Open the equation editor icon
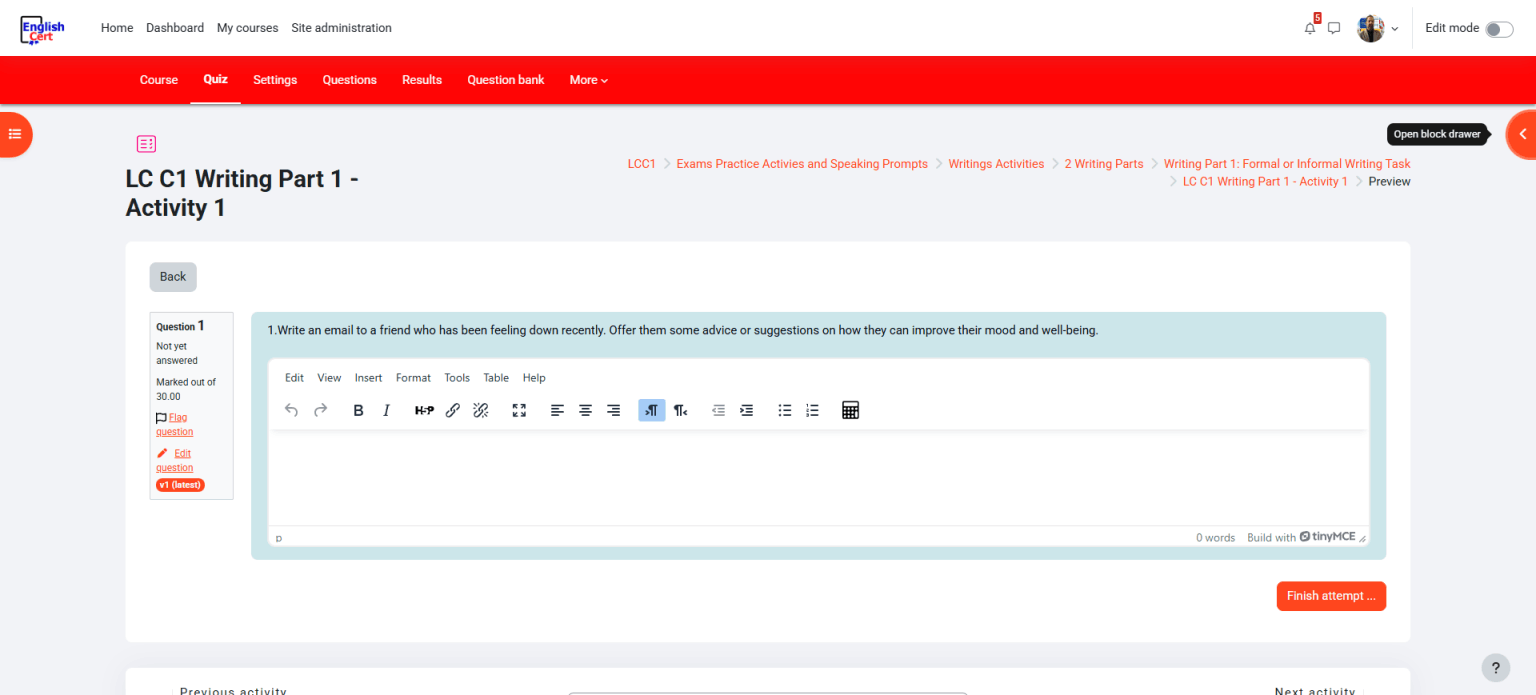This screenshot has width=1536, height=695. pyautogui.click(x=850, y=410)
